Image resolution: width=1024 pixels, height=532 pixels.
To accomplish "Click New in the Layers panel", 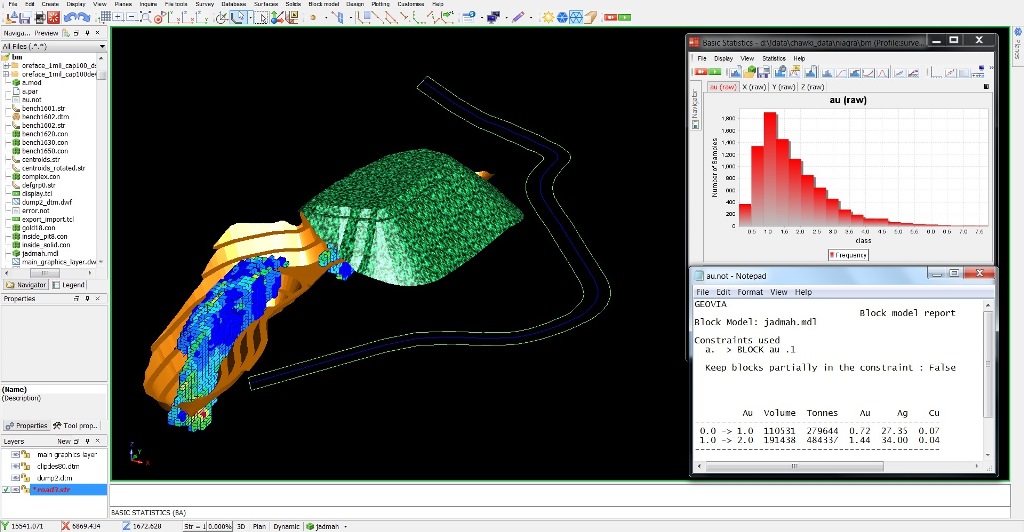I will click(x=63, y=441).
